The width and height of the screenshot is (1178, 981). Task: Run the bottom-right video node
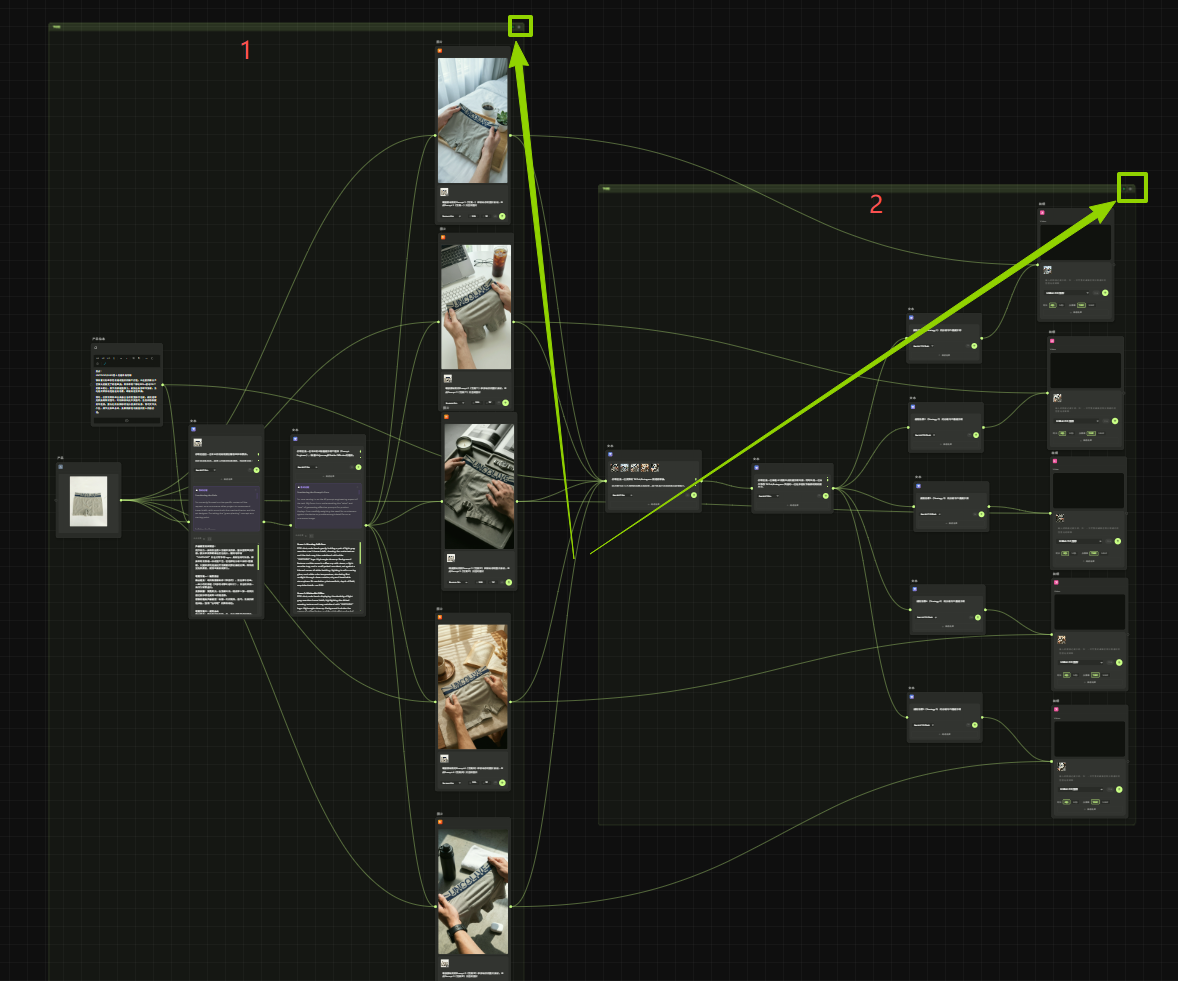pos(1117,788)
